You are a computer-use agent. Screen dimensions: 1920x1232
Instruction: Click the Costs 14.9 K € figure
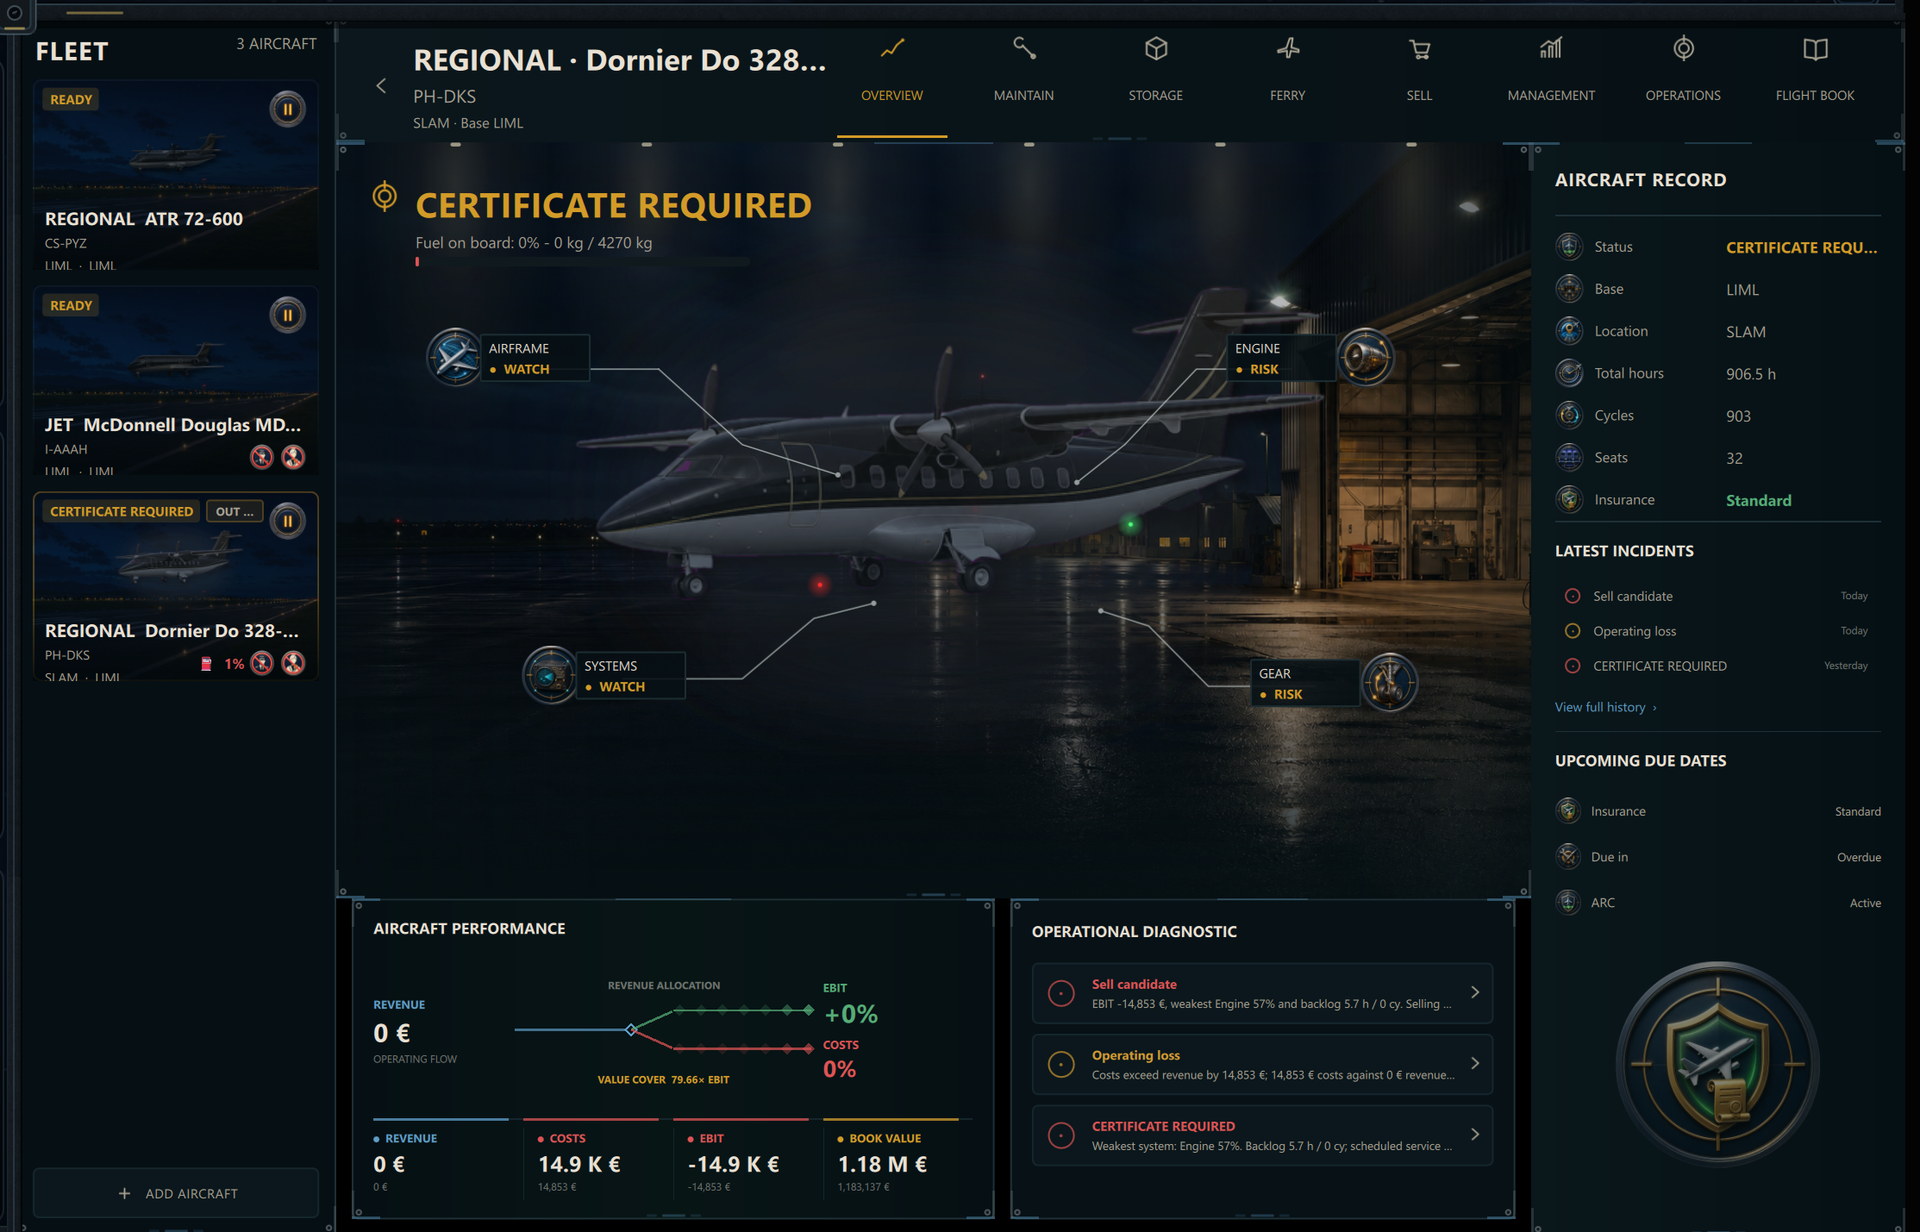coord(579,1164)
